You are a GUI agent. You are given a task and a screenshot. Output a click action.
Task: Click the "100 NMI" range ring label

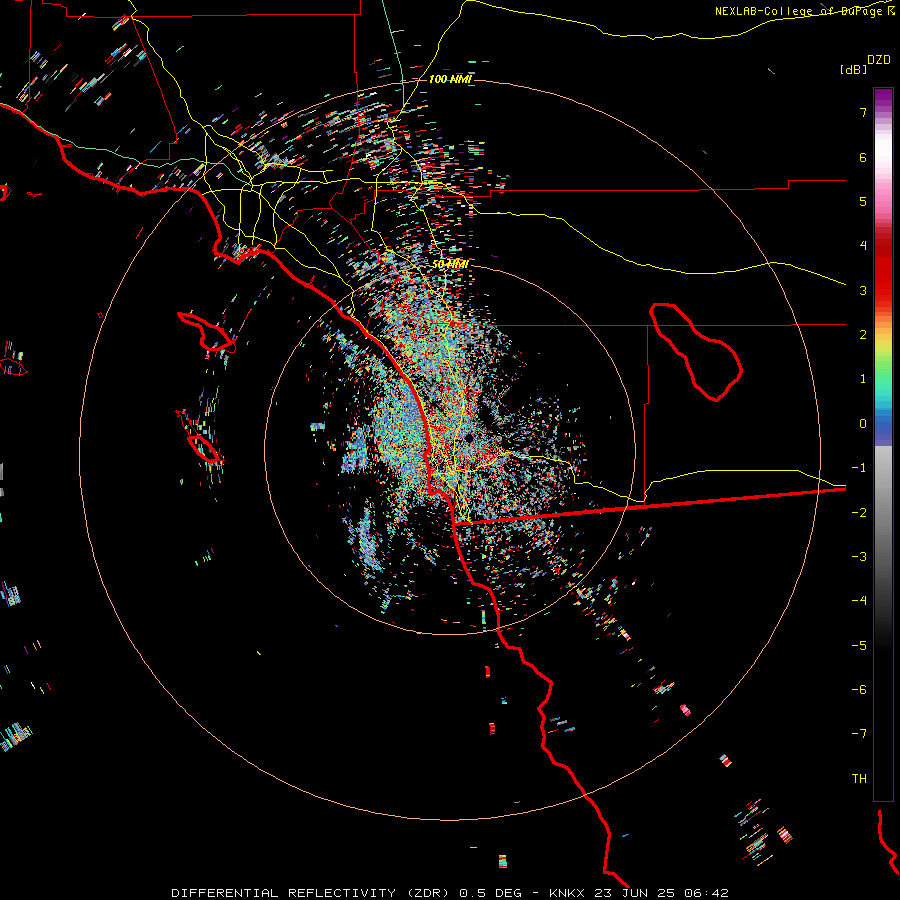451,79
